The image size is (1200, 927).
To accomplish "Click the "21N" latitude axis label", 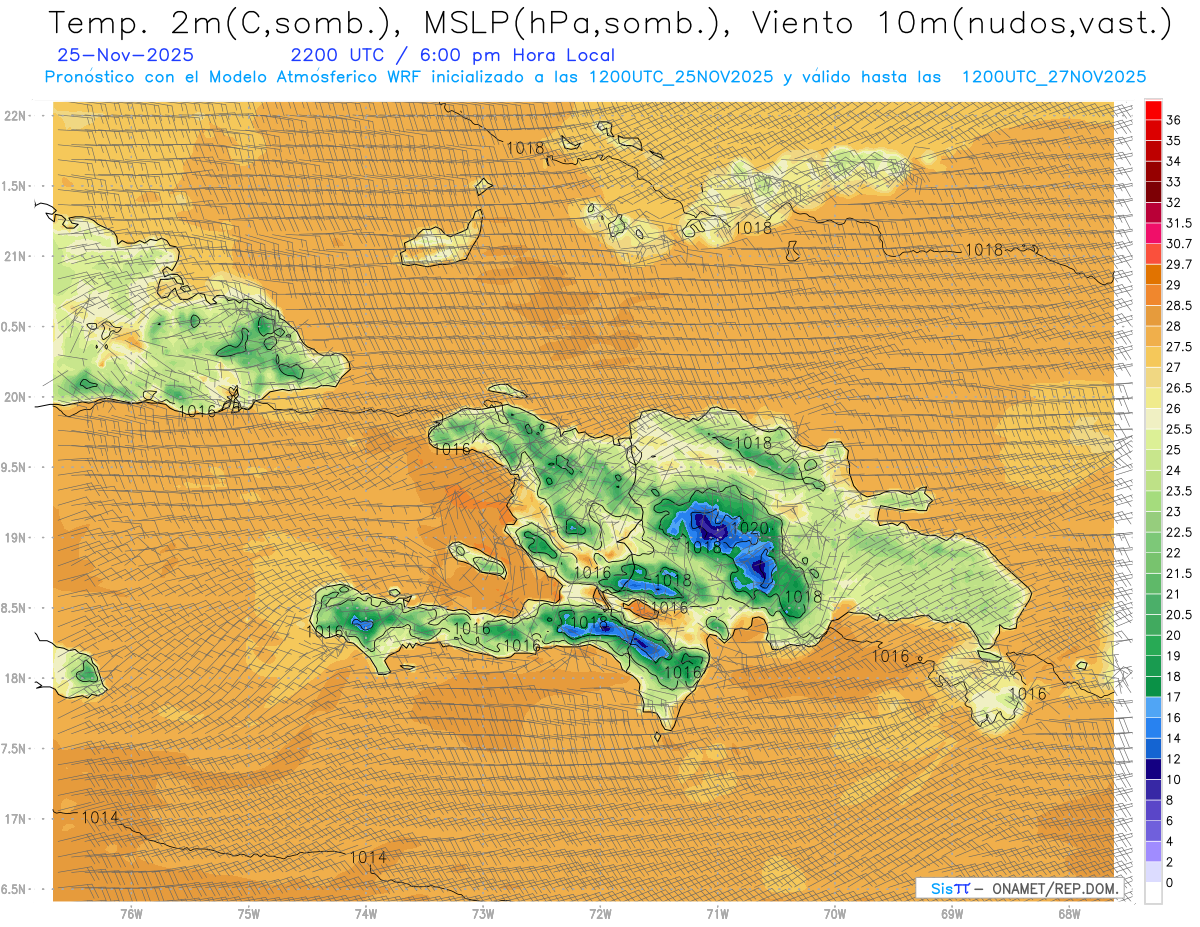I will click(x=16, y=256).
